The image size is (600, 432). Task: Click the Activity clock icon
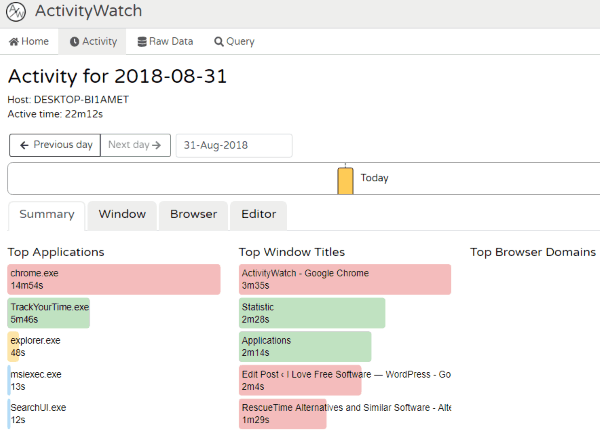[74, 42]
